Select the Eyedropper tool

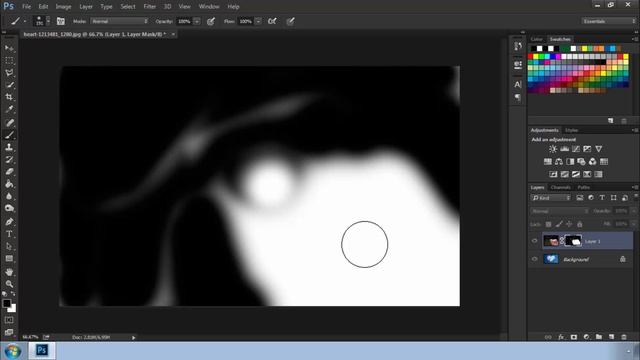coord(9,109)
